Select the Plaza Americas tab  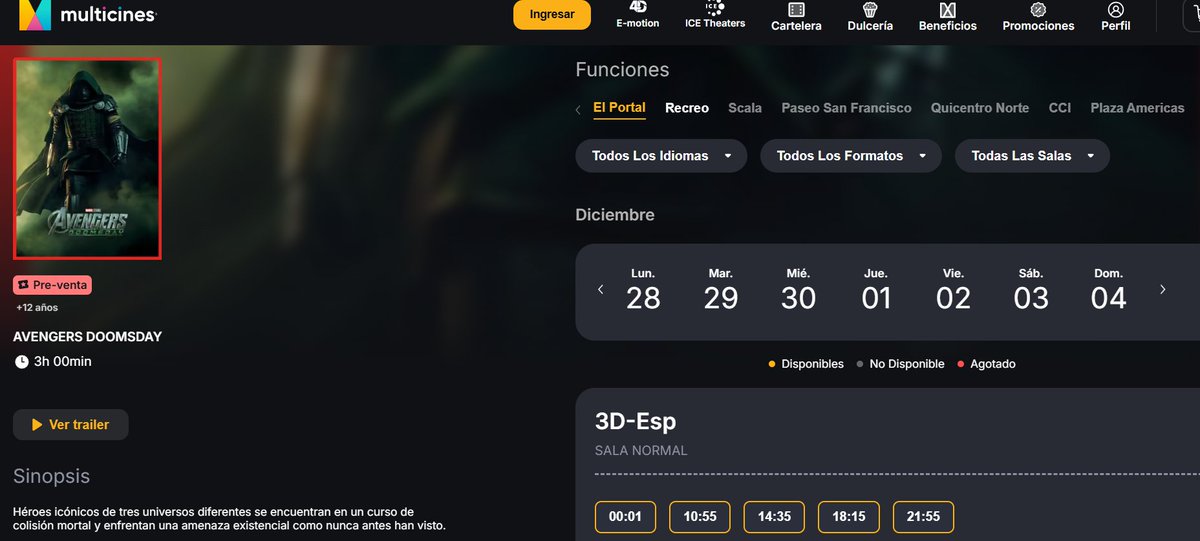1137,108
